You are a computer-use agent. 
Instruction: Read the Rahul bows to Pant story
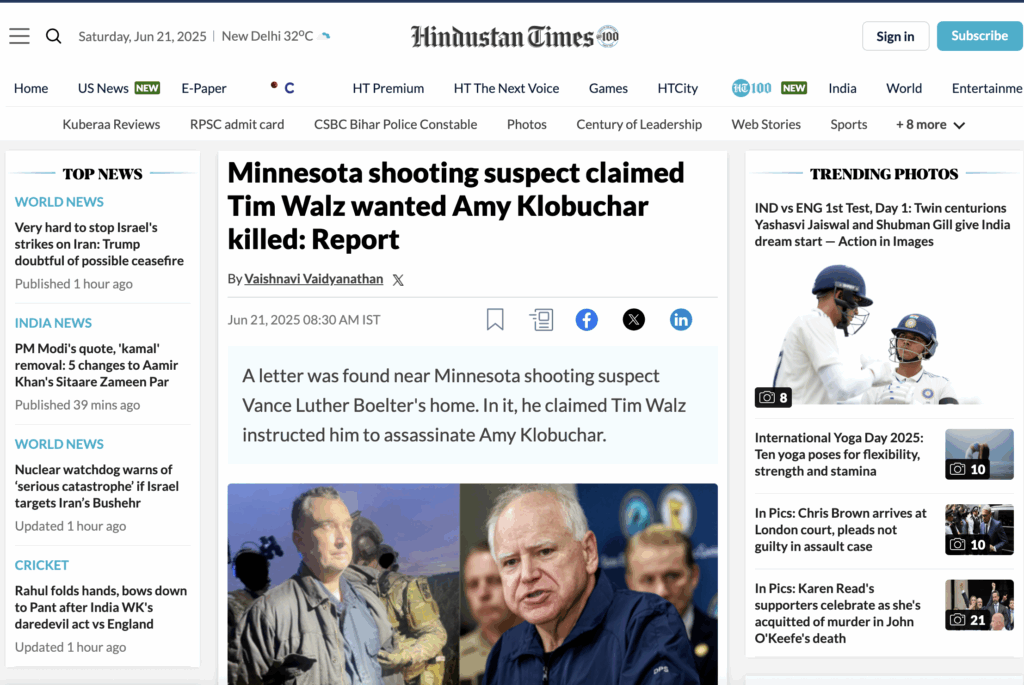[101, 607]
